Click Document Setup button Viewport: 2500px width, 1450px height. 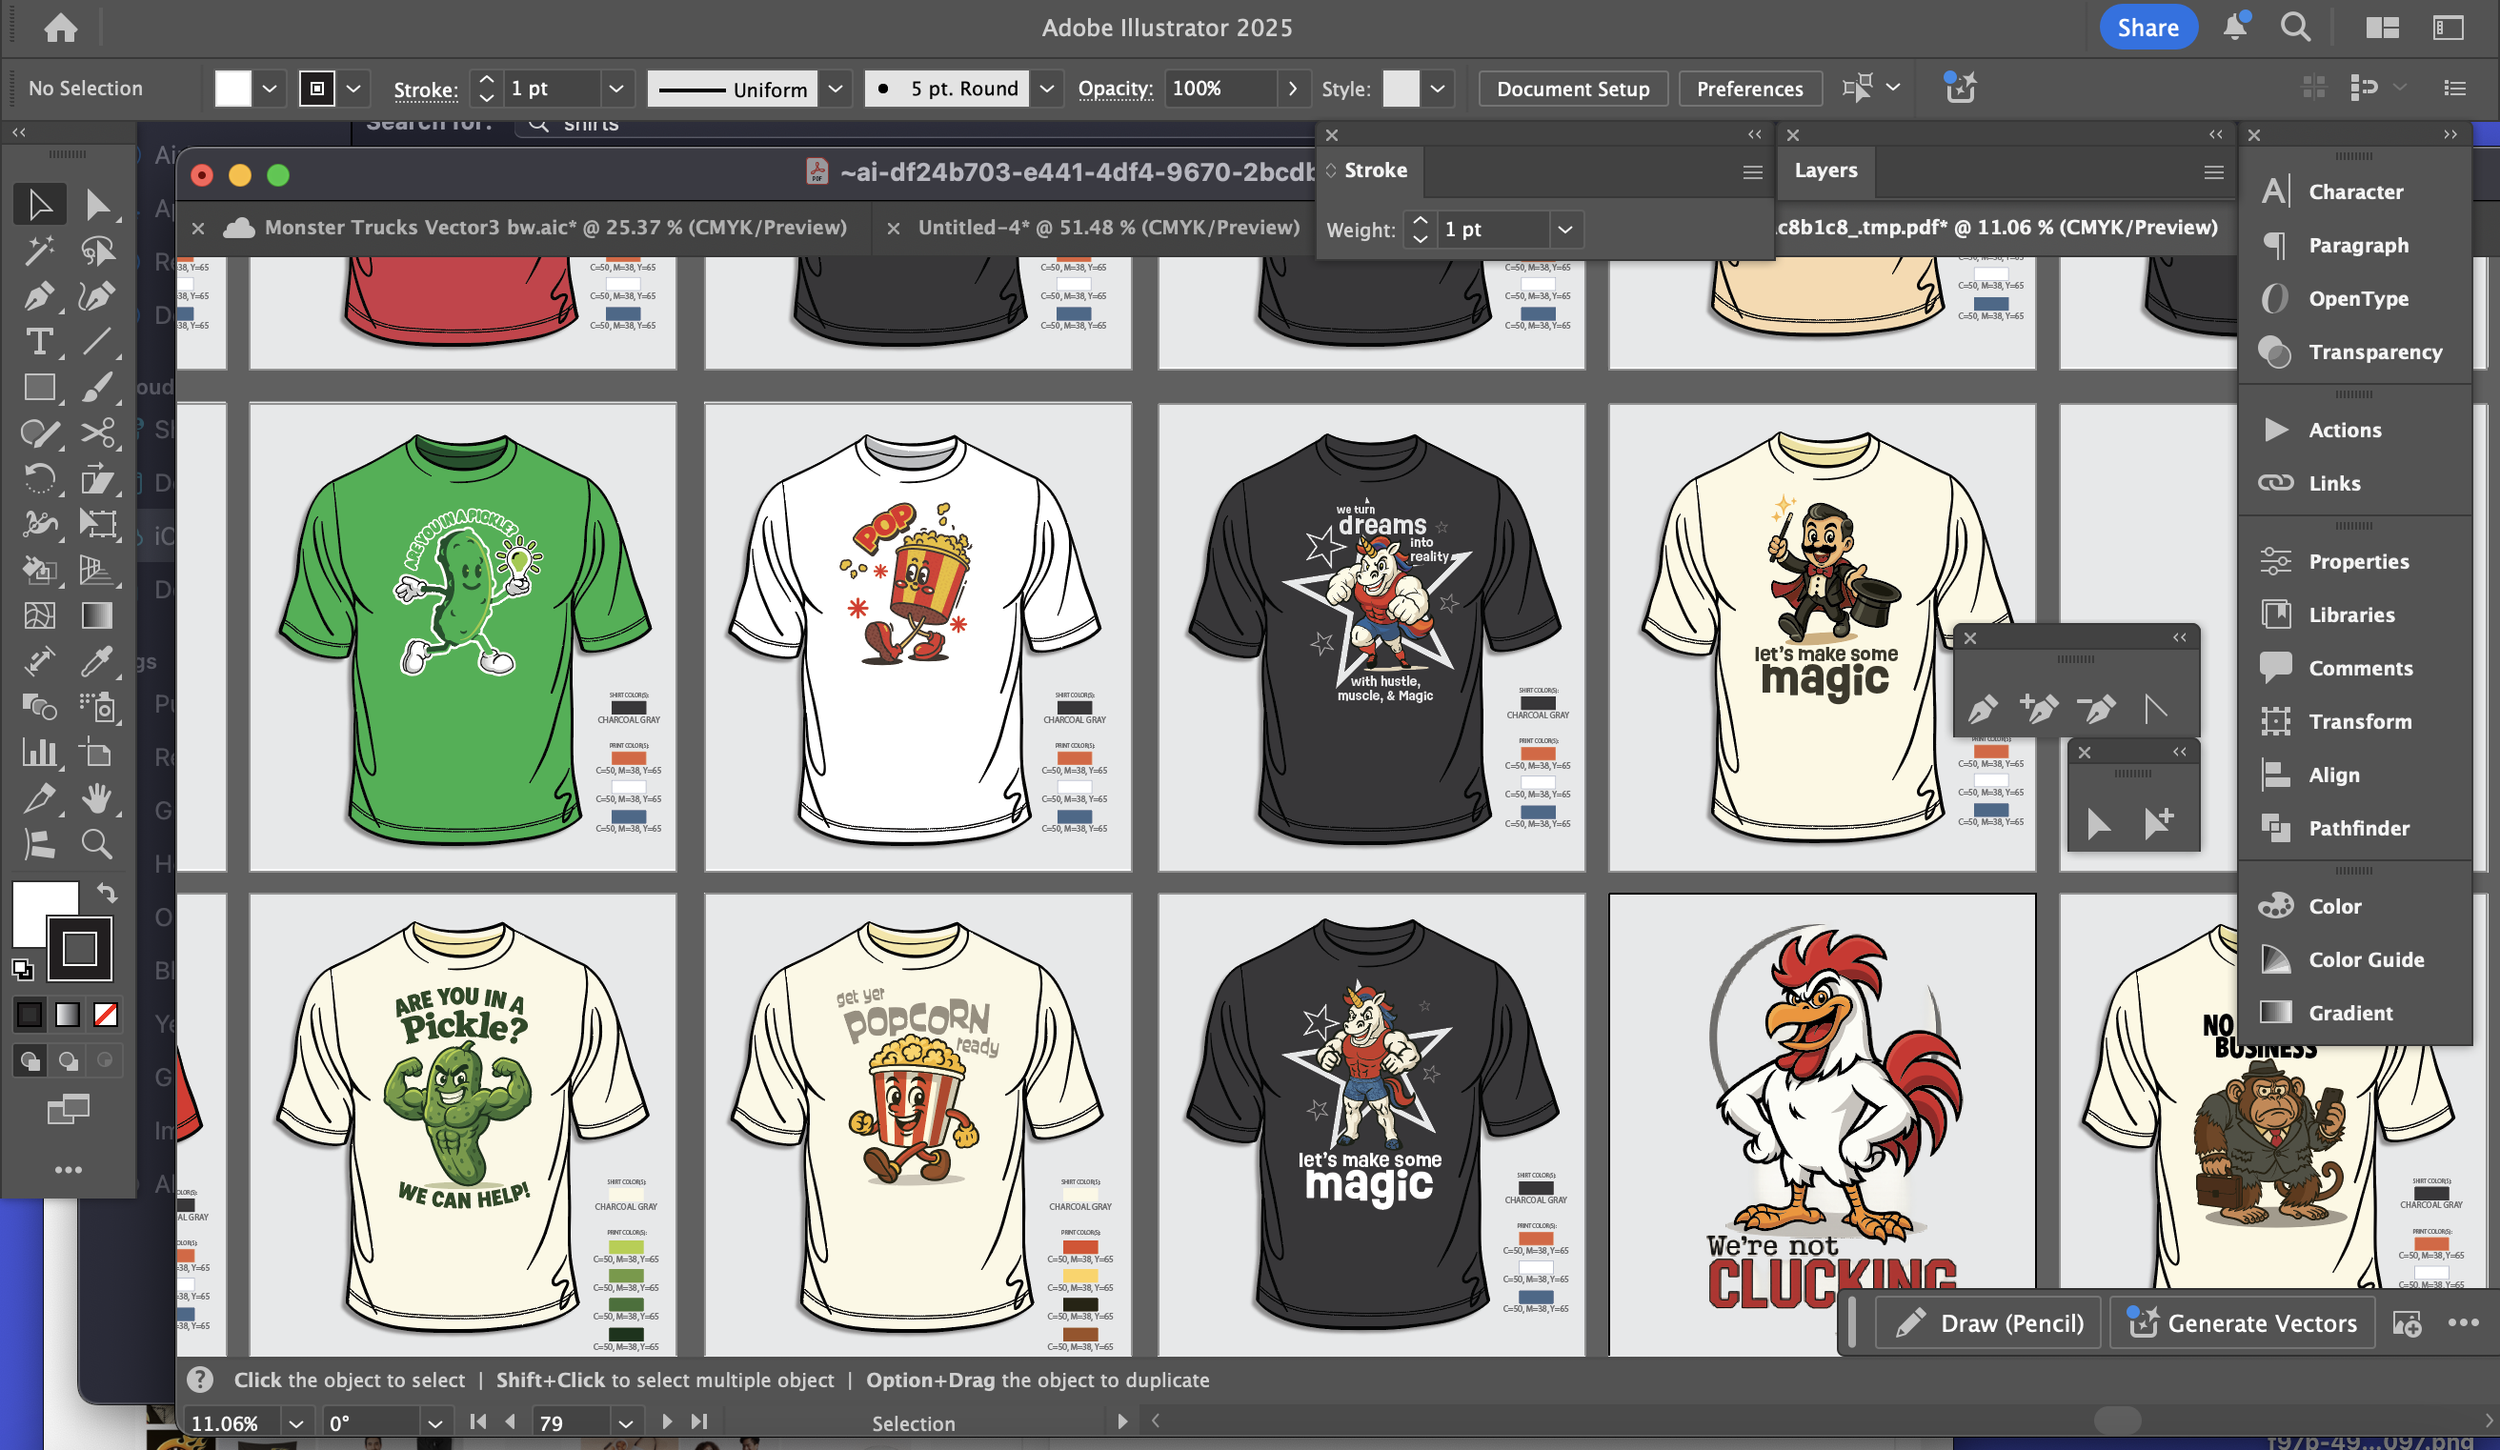(x=1573, y=89)
